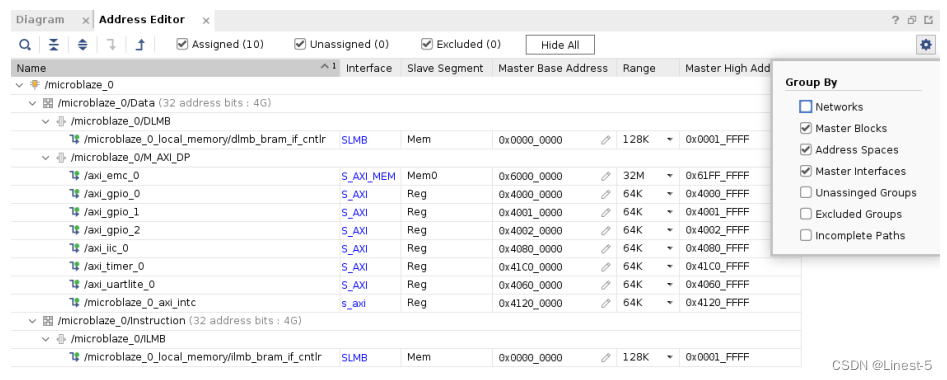
Task: Click pencil icon next to 0x41C0_0000
Action: coord(605,267)
